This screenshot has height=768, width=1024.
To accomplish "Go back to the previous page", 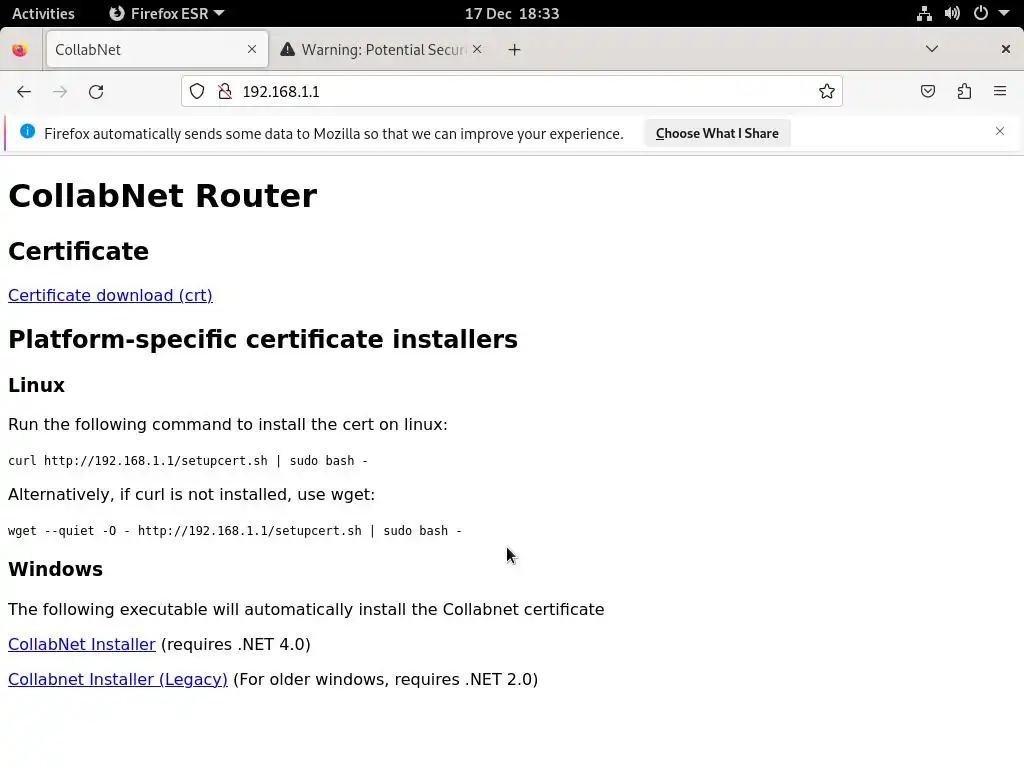I will (24, 91).
